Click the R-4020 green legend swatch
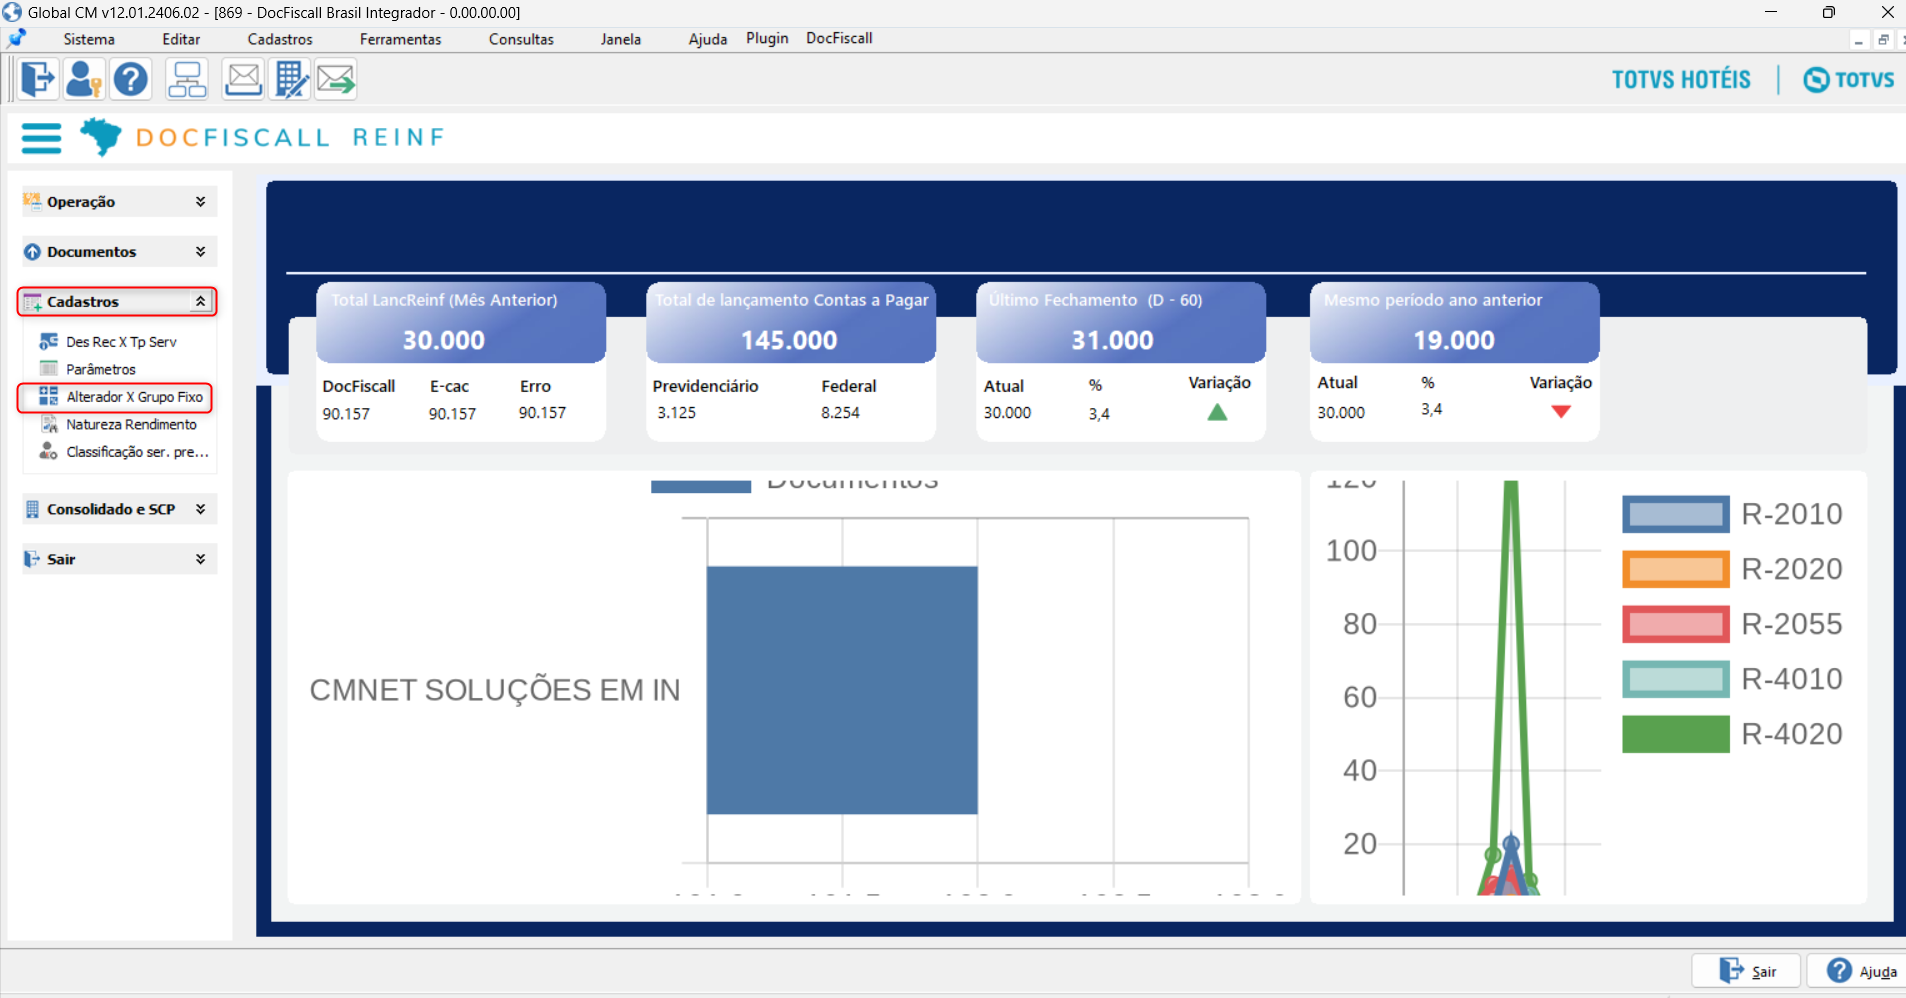 [x=1676, y=734]
